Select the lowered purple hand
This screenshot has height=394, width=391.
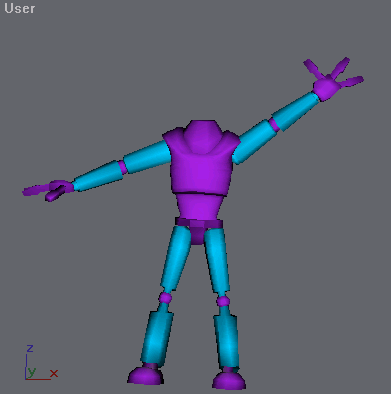48,190
